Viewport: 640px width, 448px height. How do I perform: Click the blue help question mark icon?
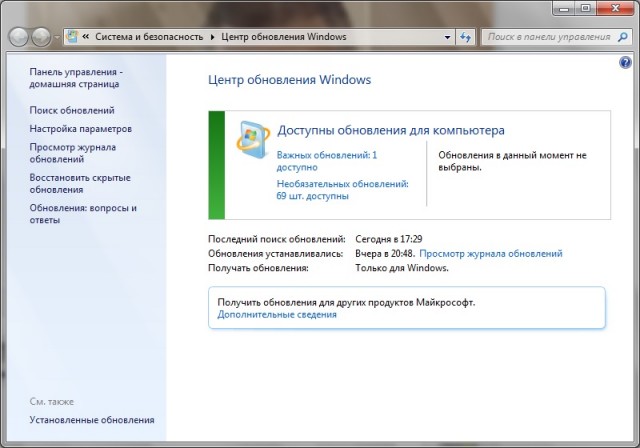(625, 62)
